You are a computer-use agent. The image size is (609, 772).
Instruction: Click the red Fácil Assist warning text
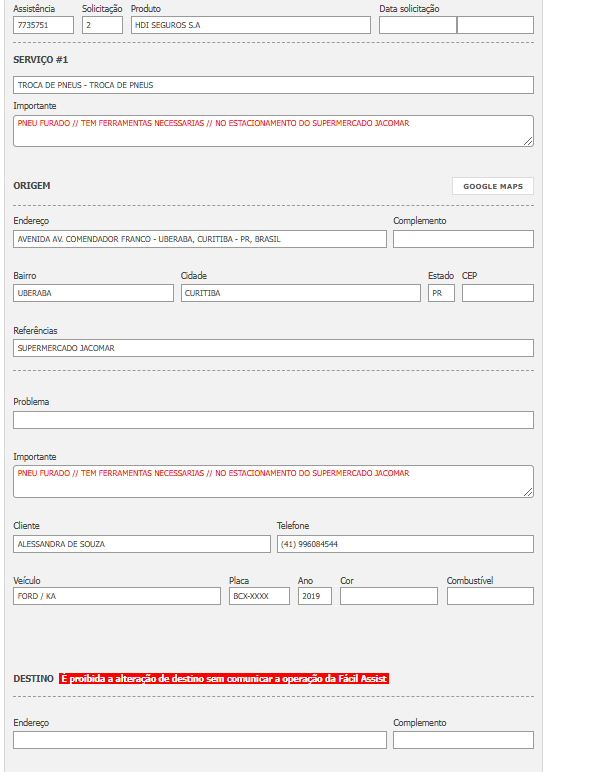pos(224,678)
